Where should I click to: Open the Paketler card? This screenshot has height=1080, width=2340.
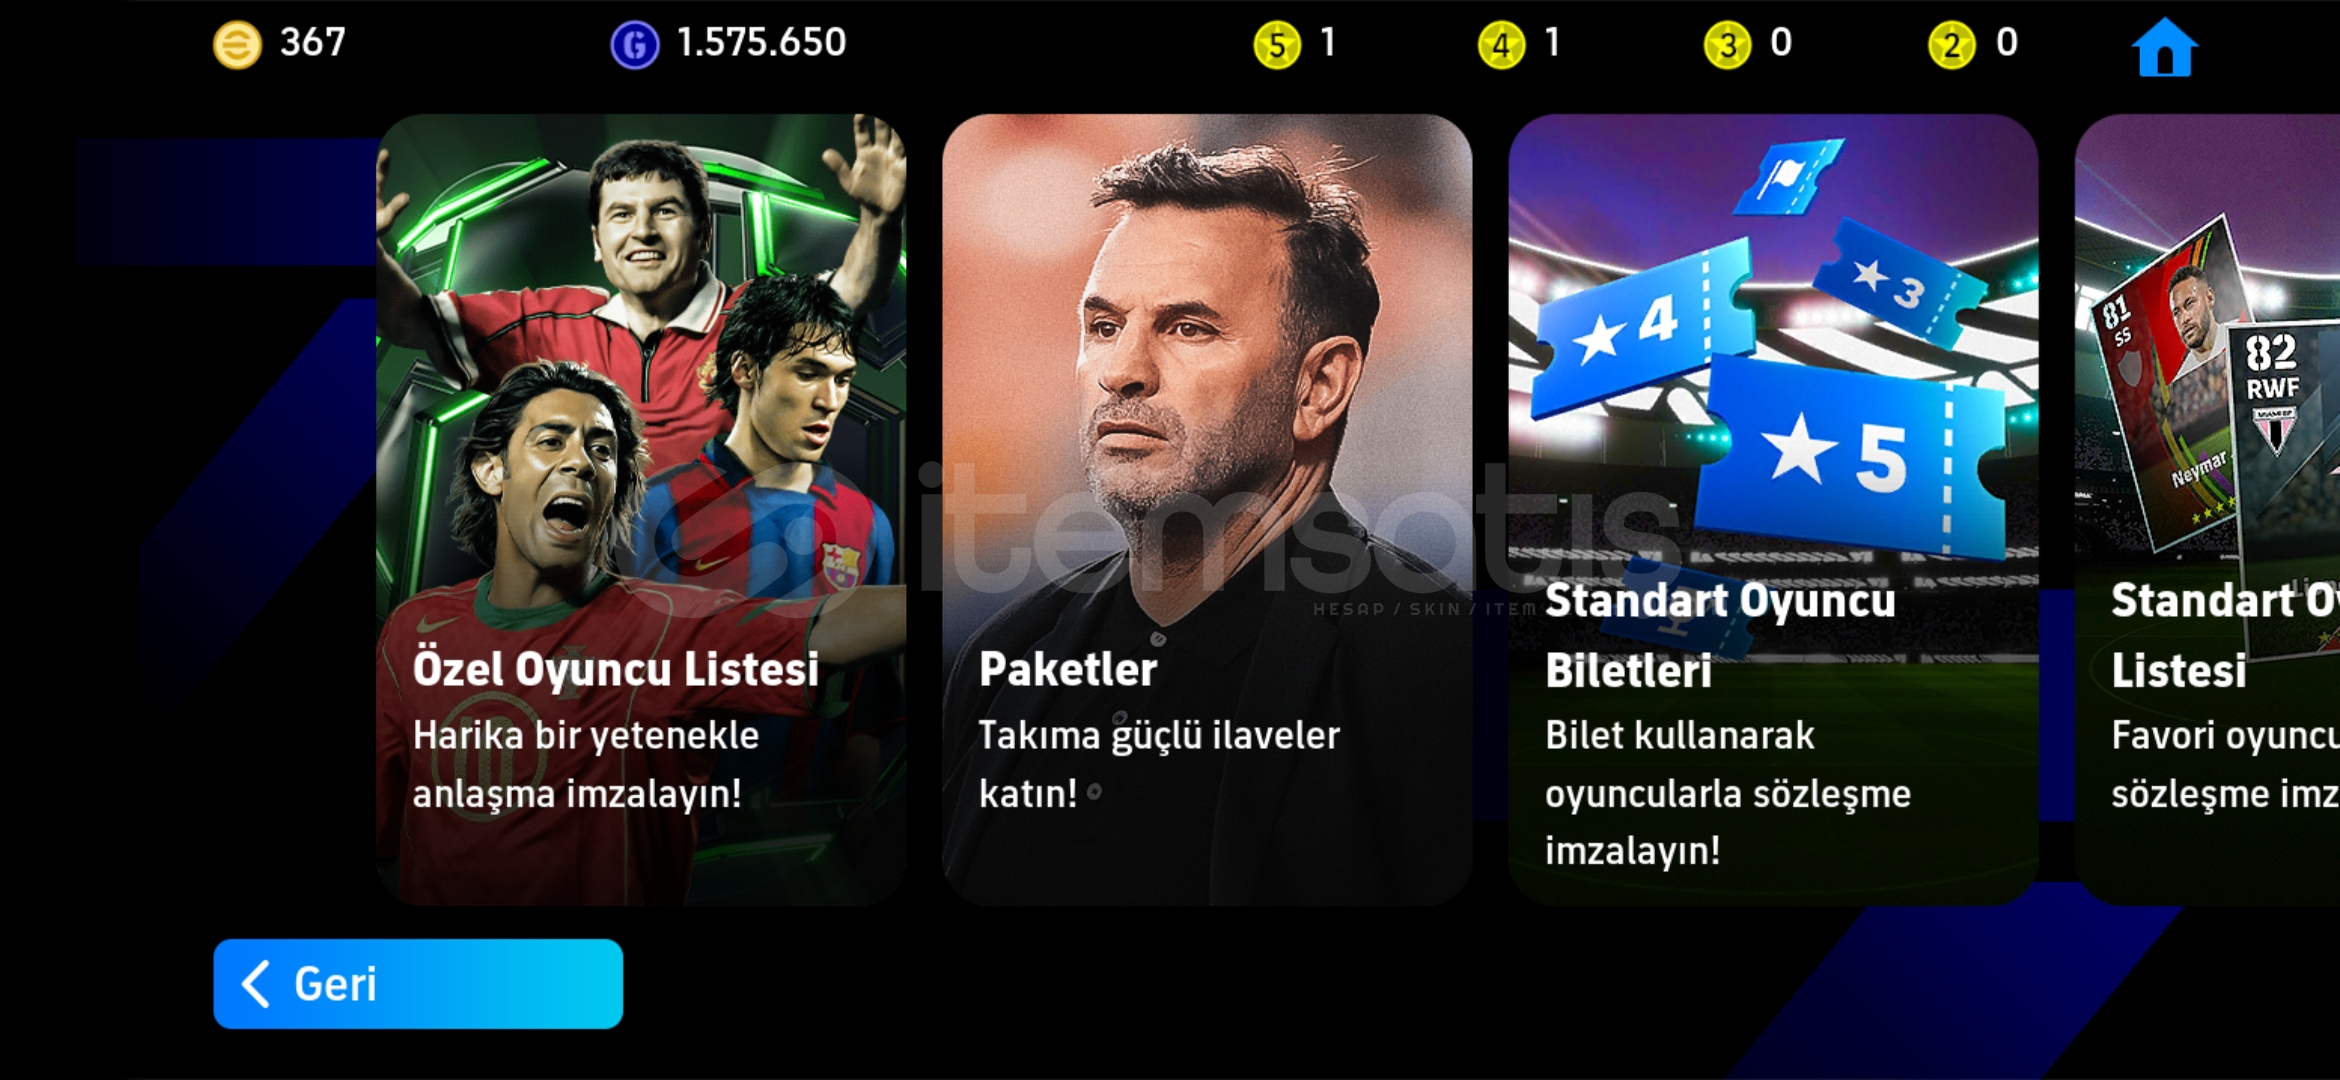(1207, 510)
